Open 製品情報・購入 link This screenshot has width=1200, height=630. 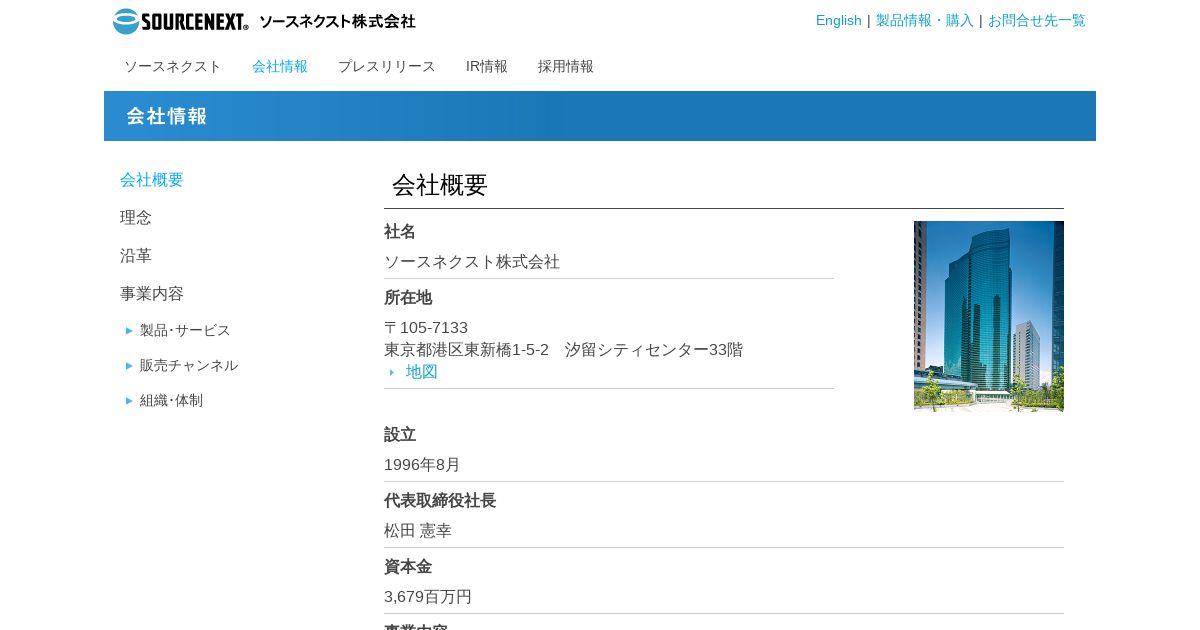[x=924, y=20]
